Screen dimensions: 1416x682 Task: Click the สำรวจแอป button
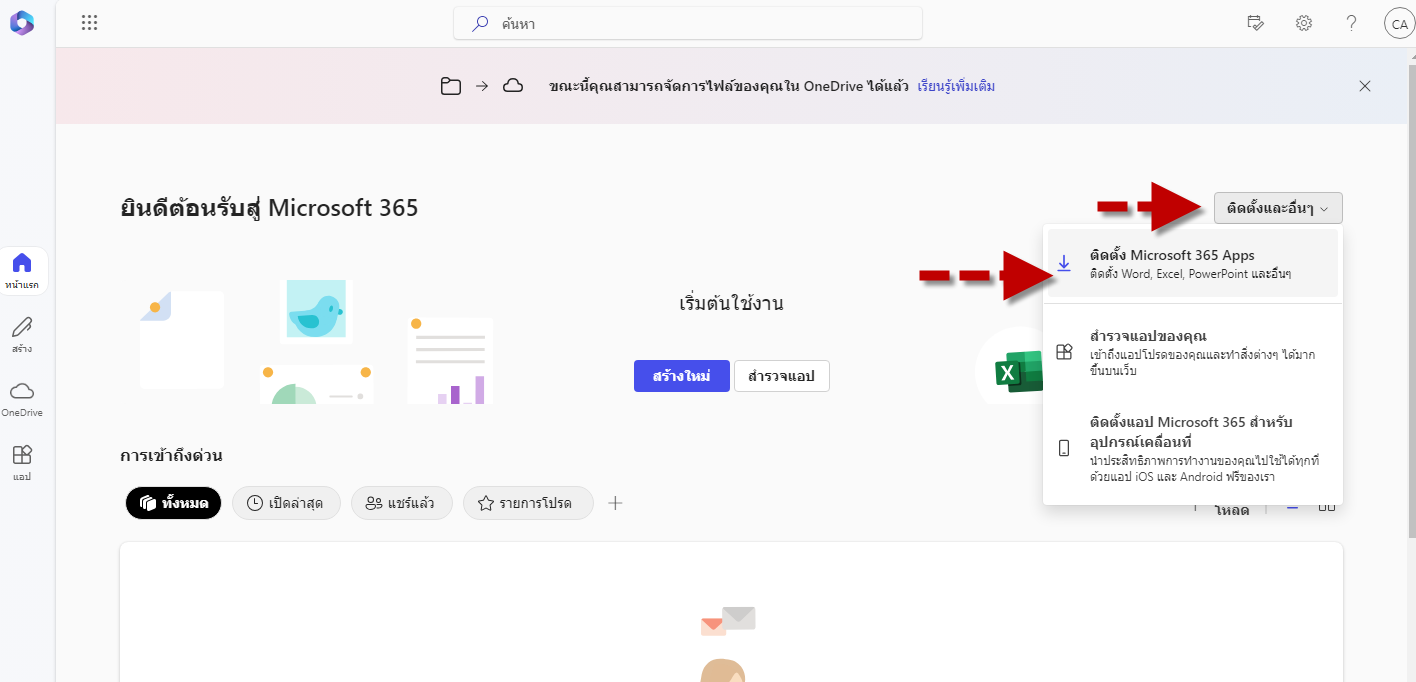[782, 376]
